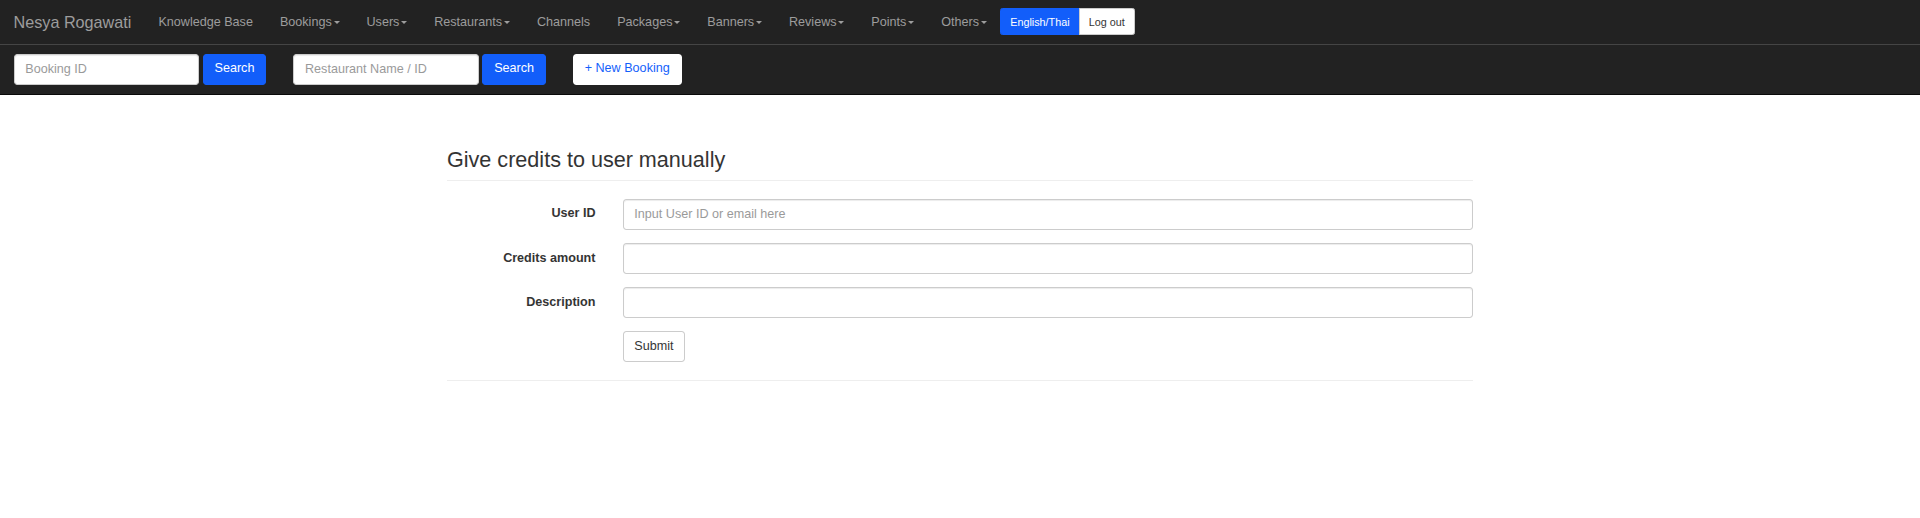Image resolution: width=1920 pixels, height=518 pixels.
Task: Submit the give credits form
Action: click(653, 346)
